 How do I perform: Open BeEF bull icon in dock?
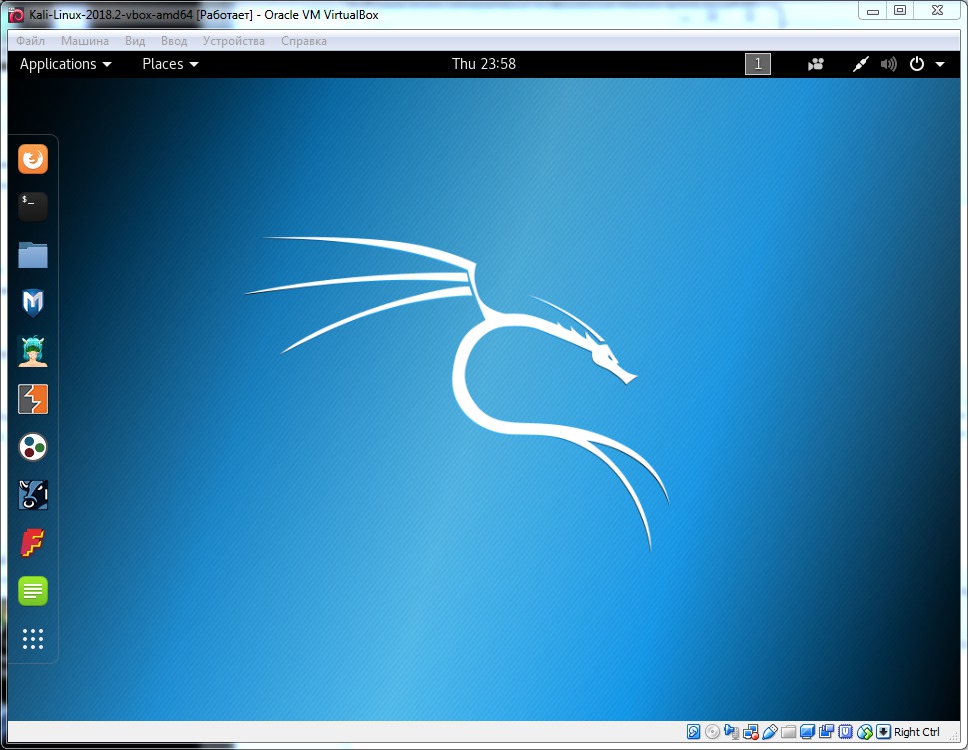tap(33, 494)
